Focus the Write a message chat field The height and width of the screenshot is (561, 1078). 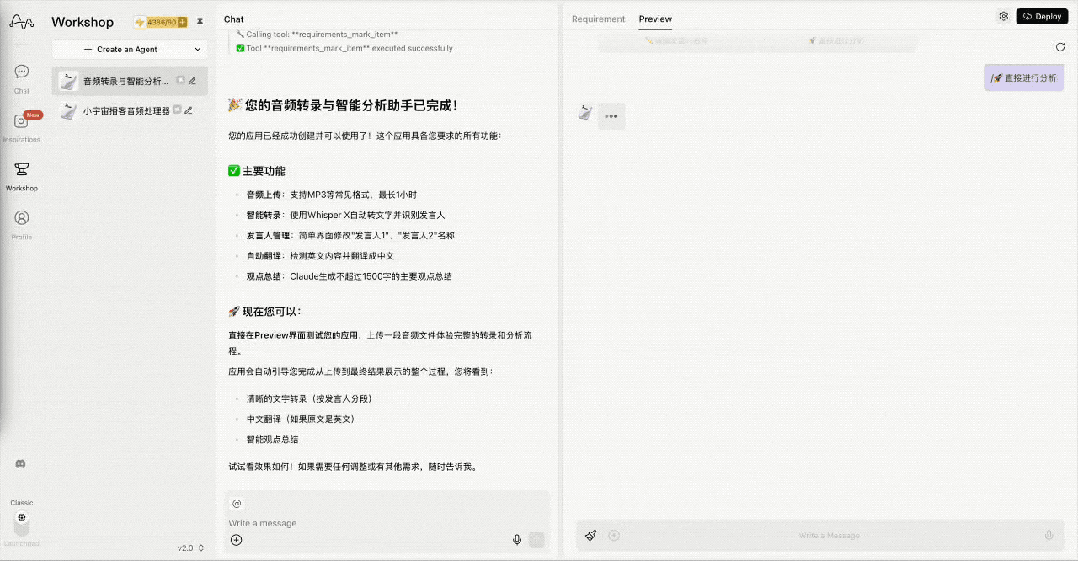387,523
